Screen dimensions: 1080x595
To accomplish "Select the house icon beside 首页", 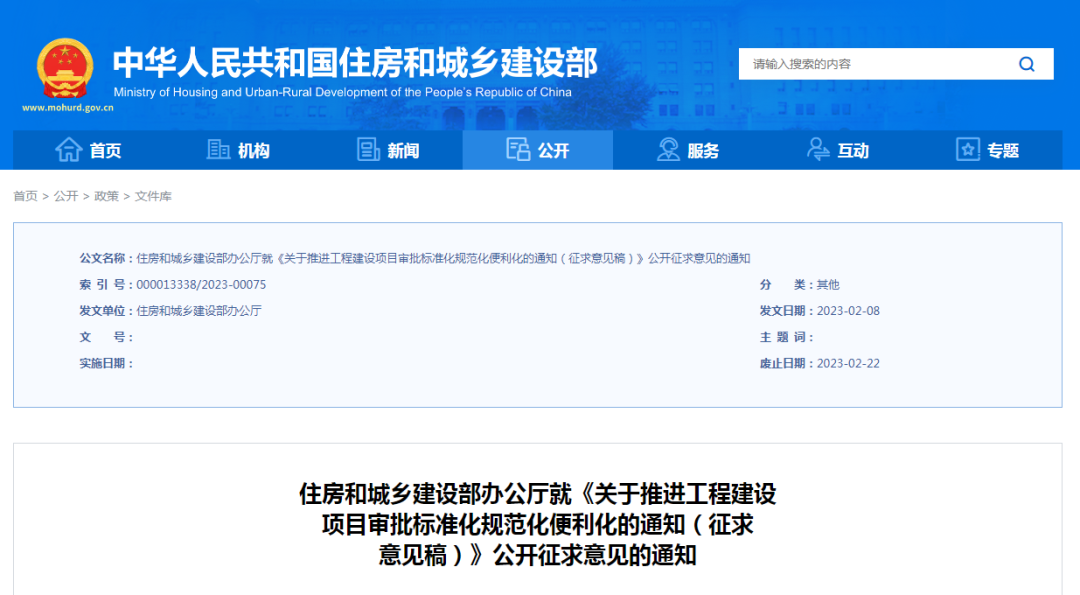I will click(x=67, y=149).
